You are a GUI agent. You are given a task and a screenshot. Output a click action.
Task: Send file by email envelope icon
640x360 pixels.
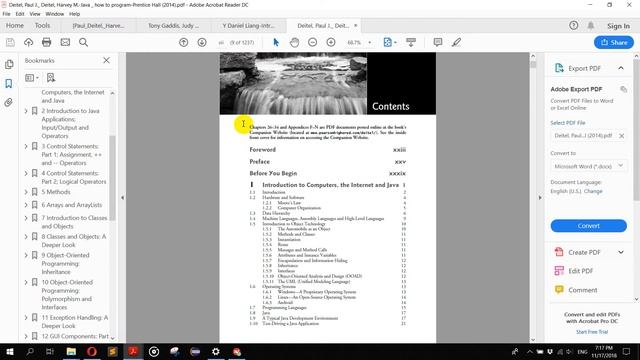click(65, 42)
